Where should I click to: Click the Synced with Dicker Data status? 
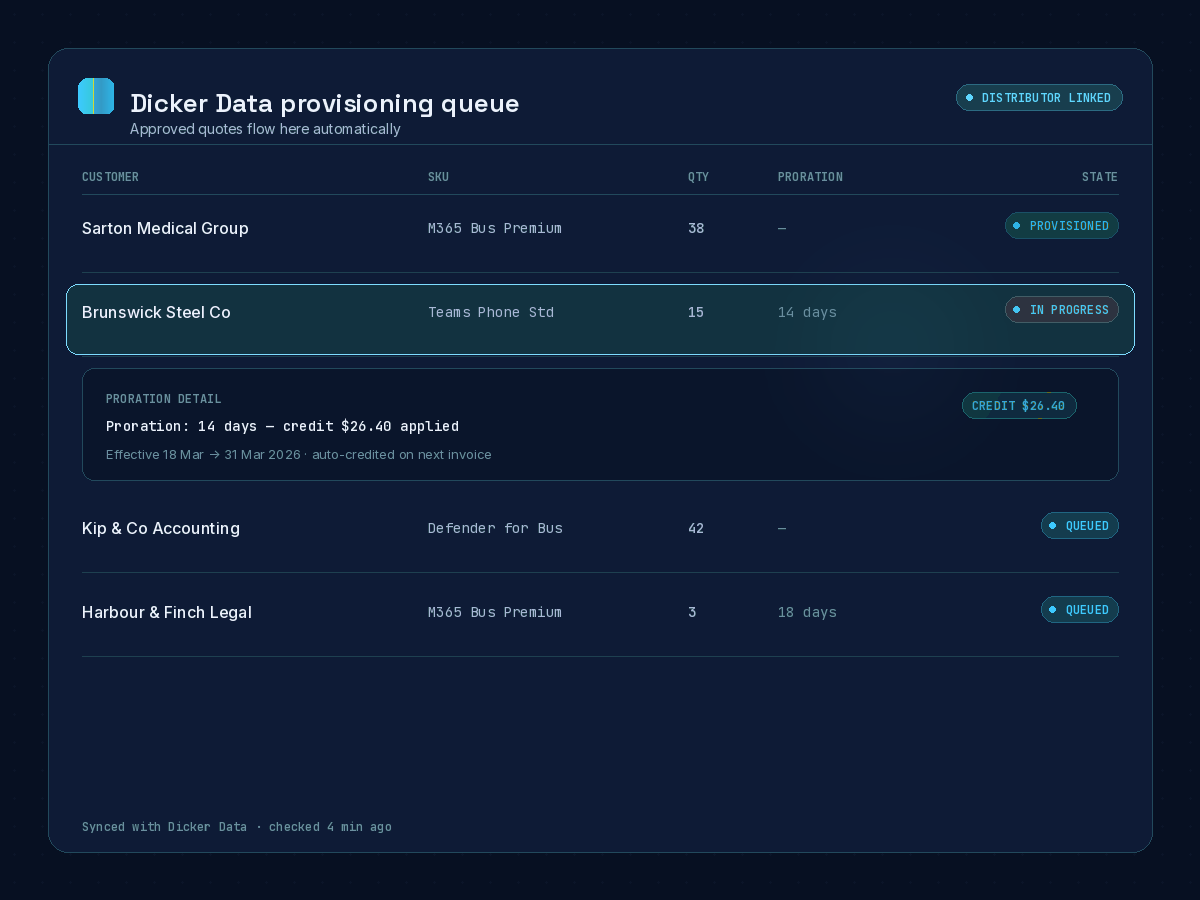(237, 827)
